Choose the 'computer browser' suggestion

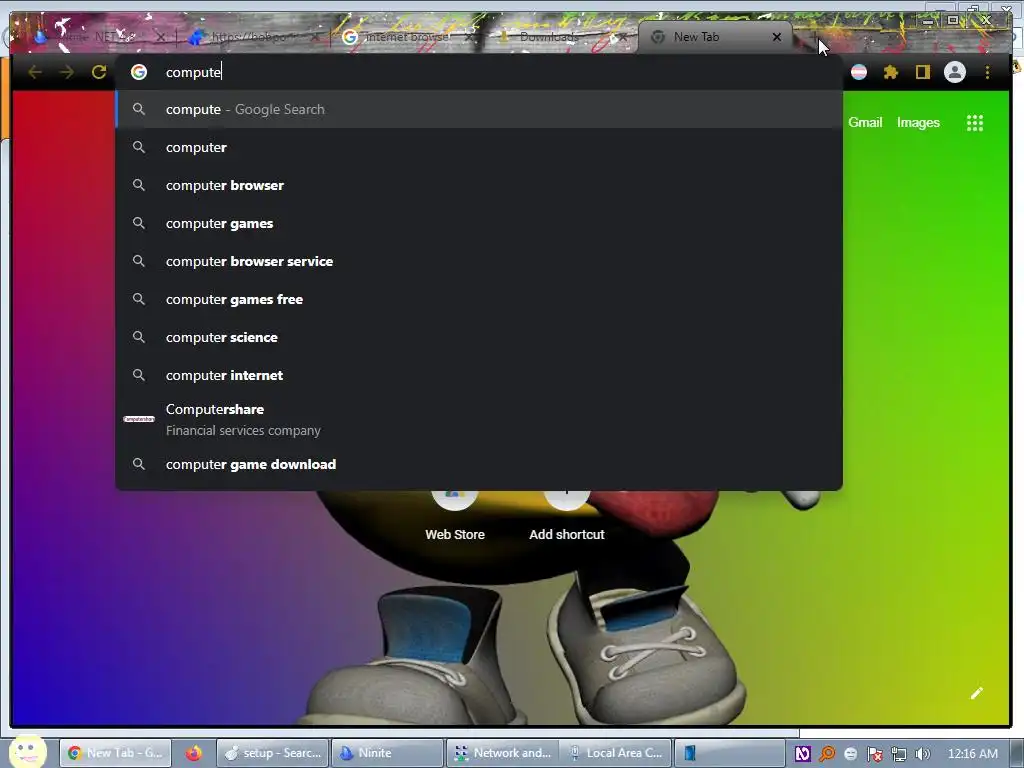tap(479, 185)
